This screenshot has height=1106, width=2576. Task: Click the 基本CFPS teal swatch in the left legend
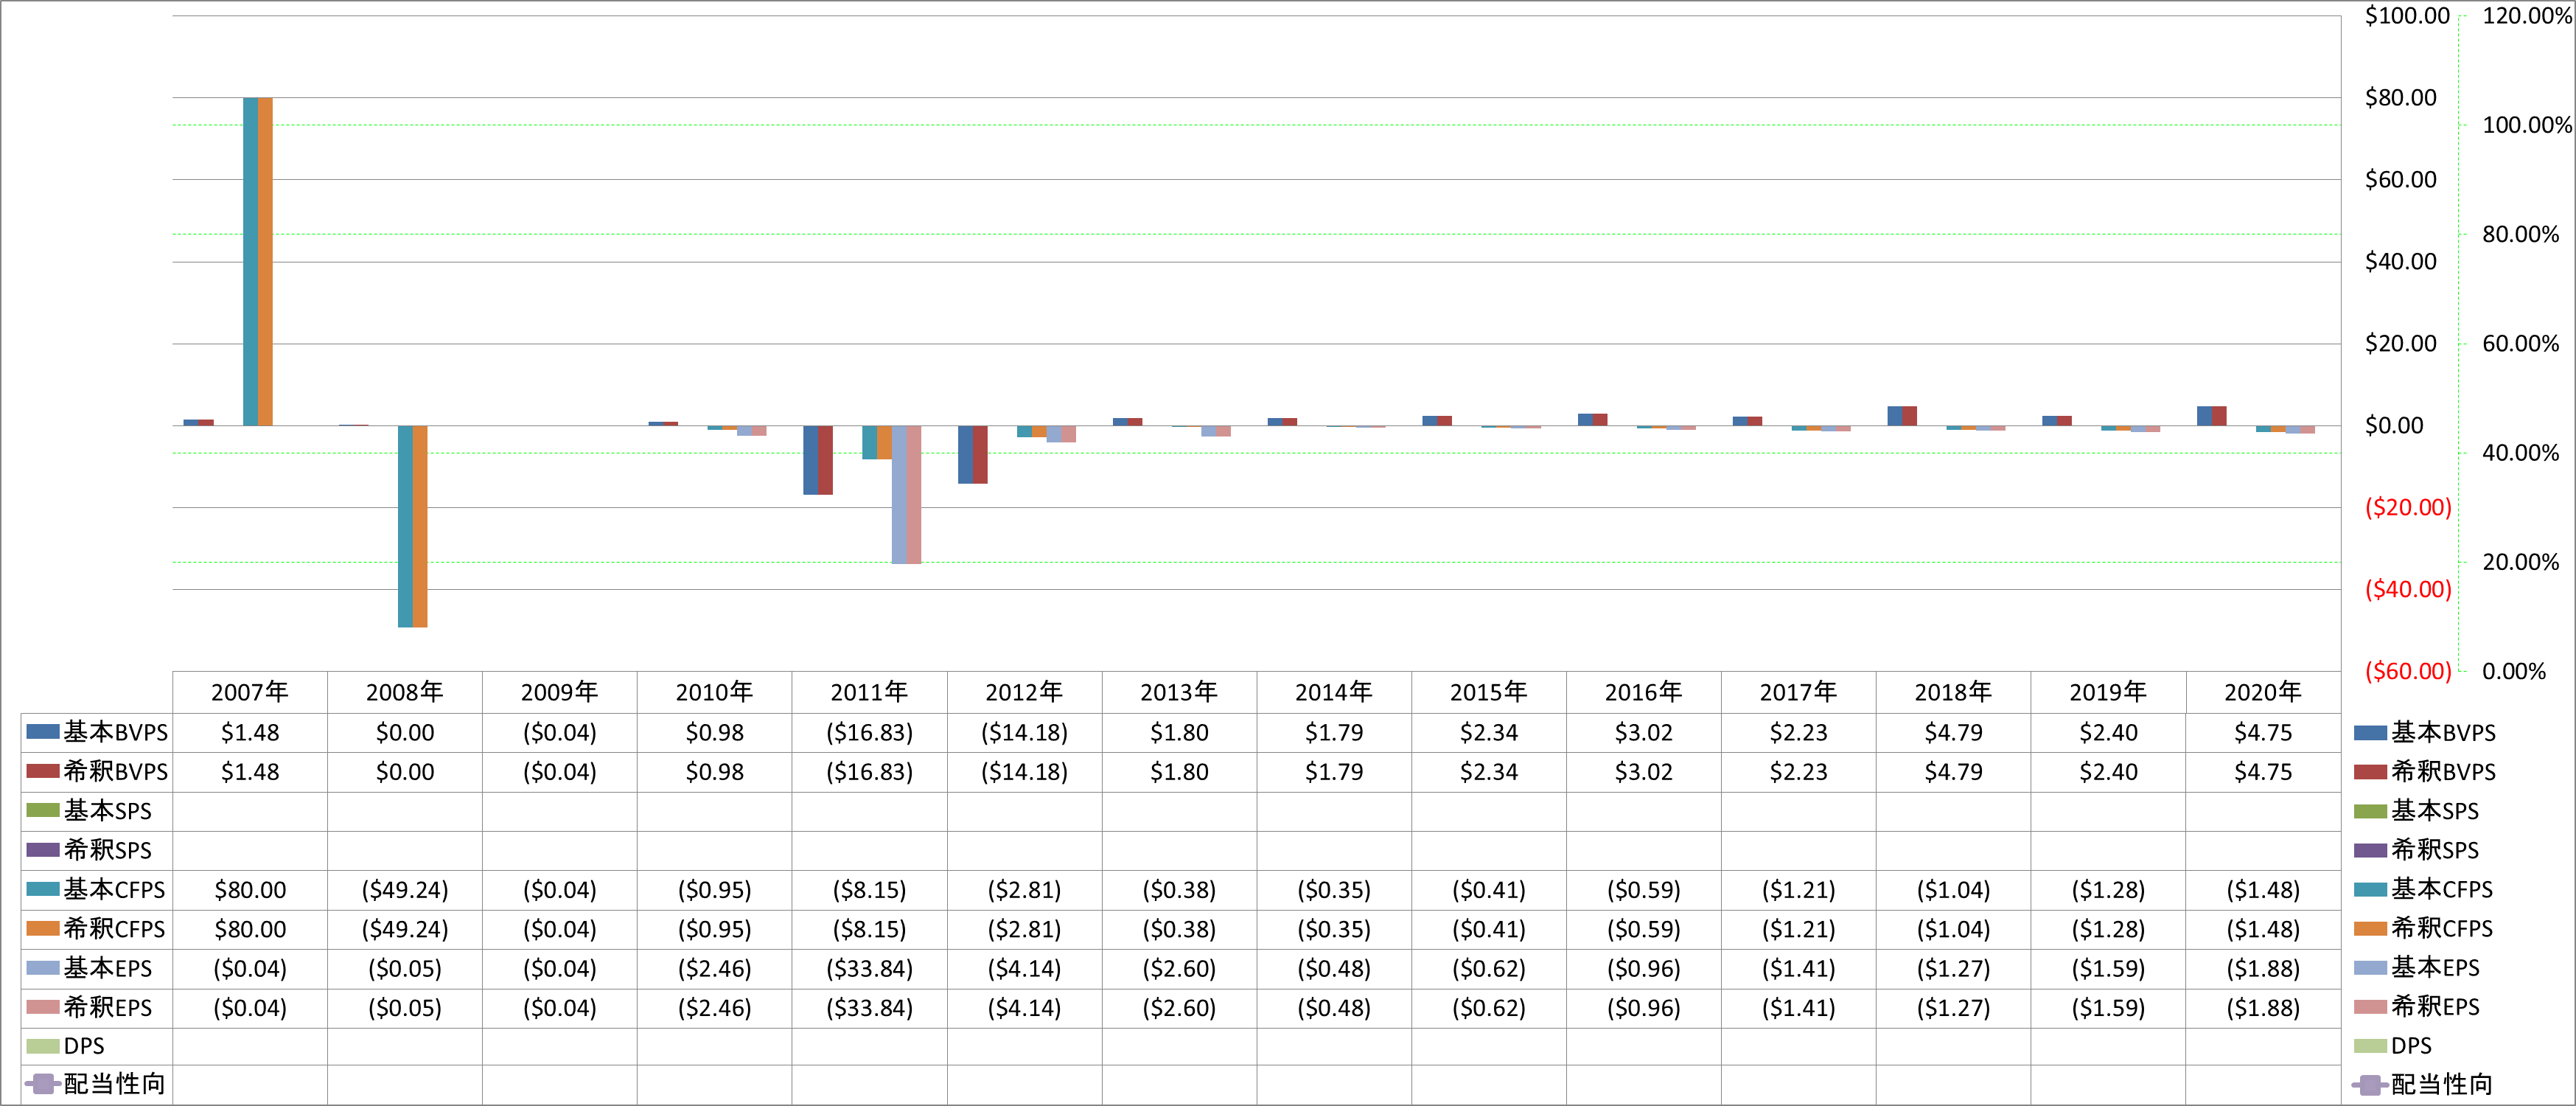(x=43, y=889)
